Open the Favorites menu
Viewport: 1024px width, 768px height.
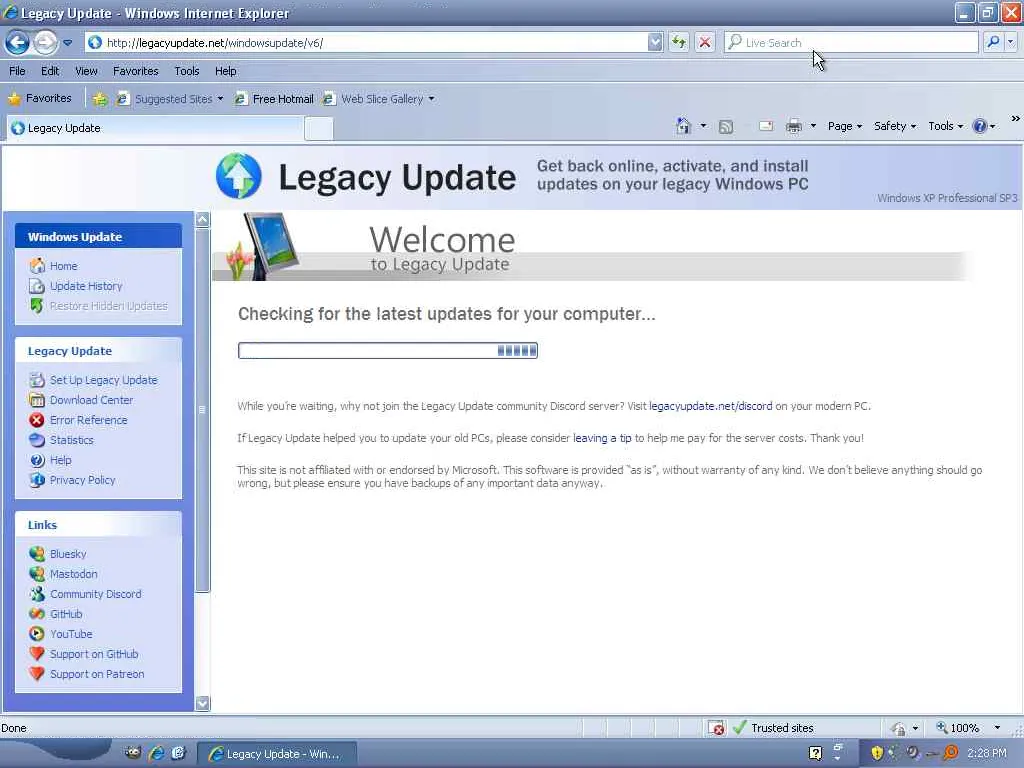point(135,71)
